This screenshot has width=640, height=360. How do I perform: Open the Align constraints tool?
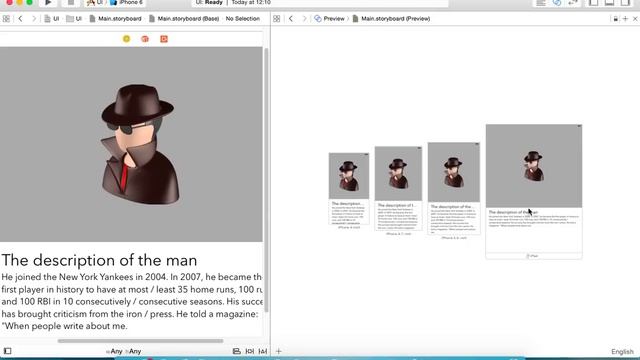tap(236, 351)
